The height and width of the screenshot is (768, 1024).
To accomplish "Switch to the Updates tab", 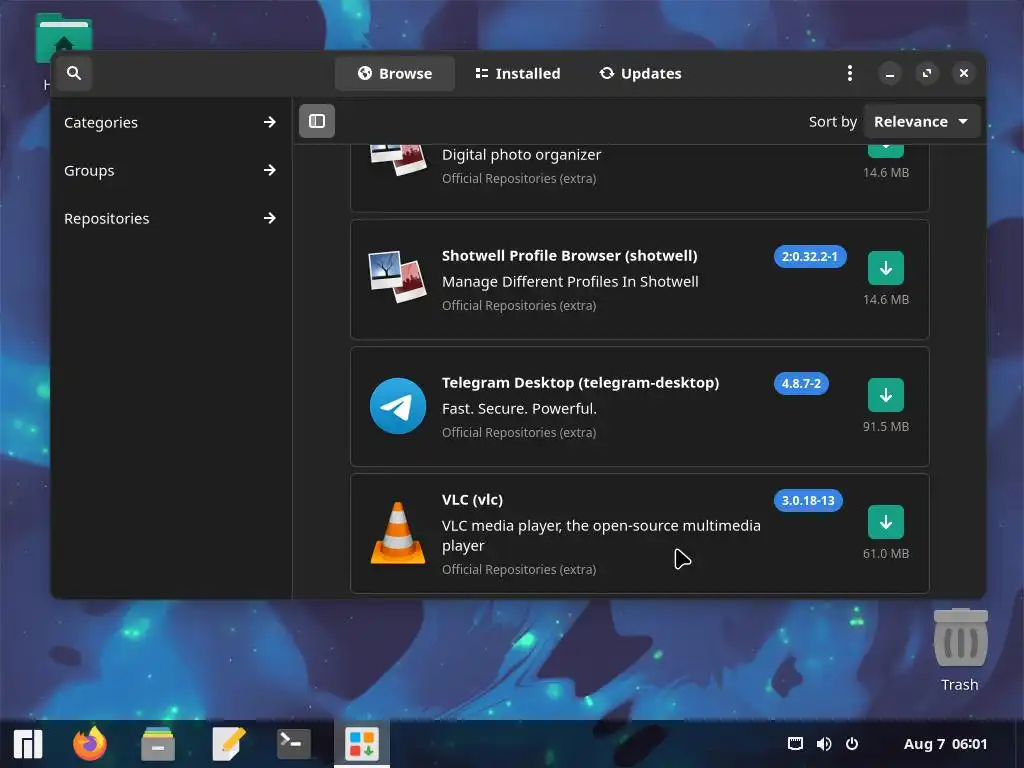I will 640,73.
